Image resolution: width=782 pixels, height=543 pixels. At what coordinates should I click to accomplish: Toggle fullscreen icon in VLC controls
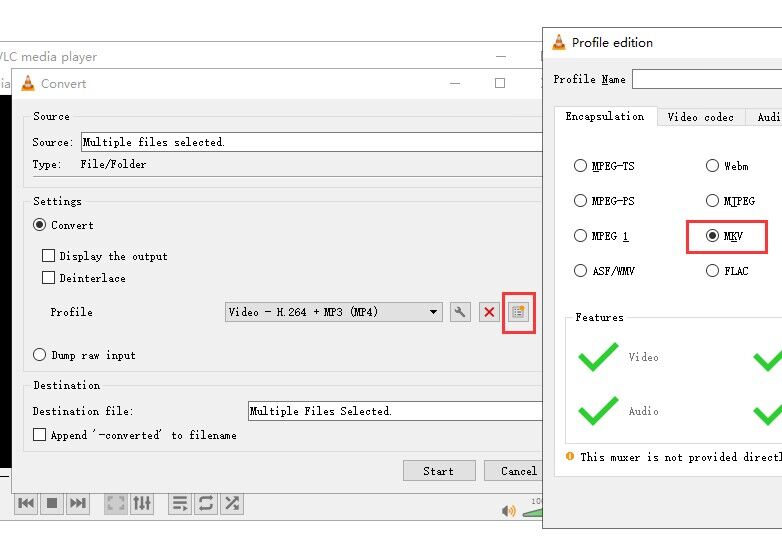tap(116, 503)
